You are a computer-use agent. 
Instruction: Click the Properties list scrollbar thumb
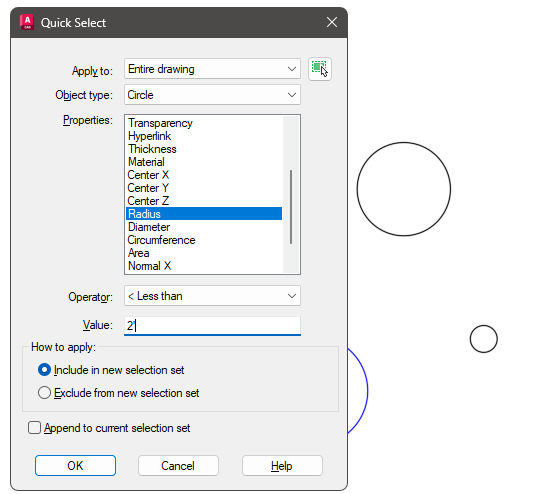tap(291, 207)
